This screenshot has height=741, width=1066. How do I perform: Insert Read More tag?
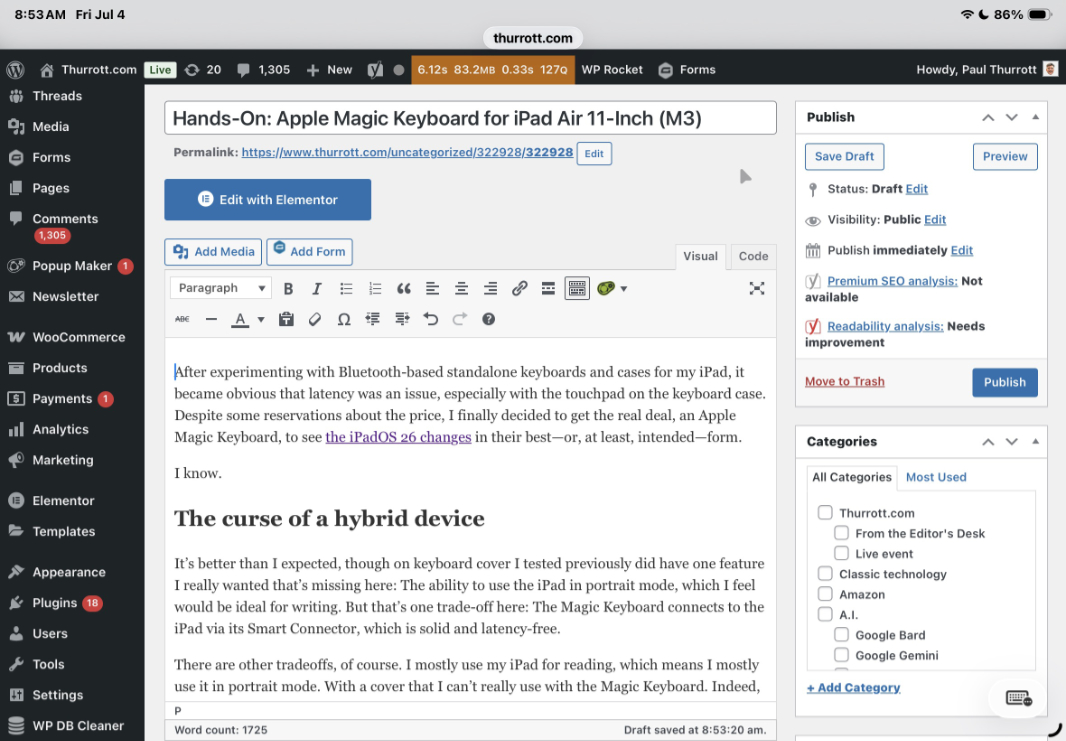548,288
